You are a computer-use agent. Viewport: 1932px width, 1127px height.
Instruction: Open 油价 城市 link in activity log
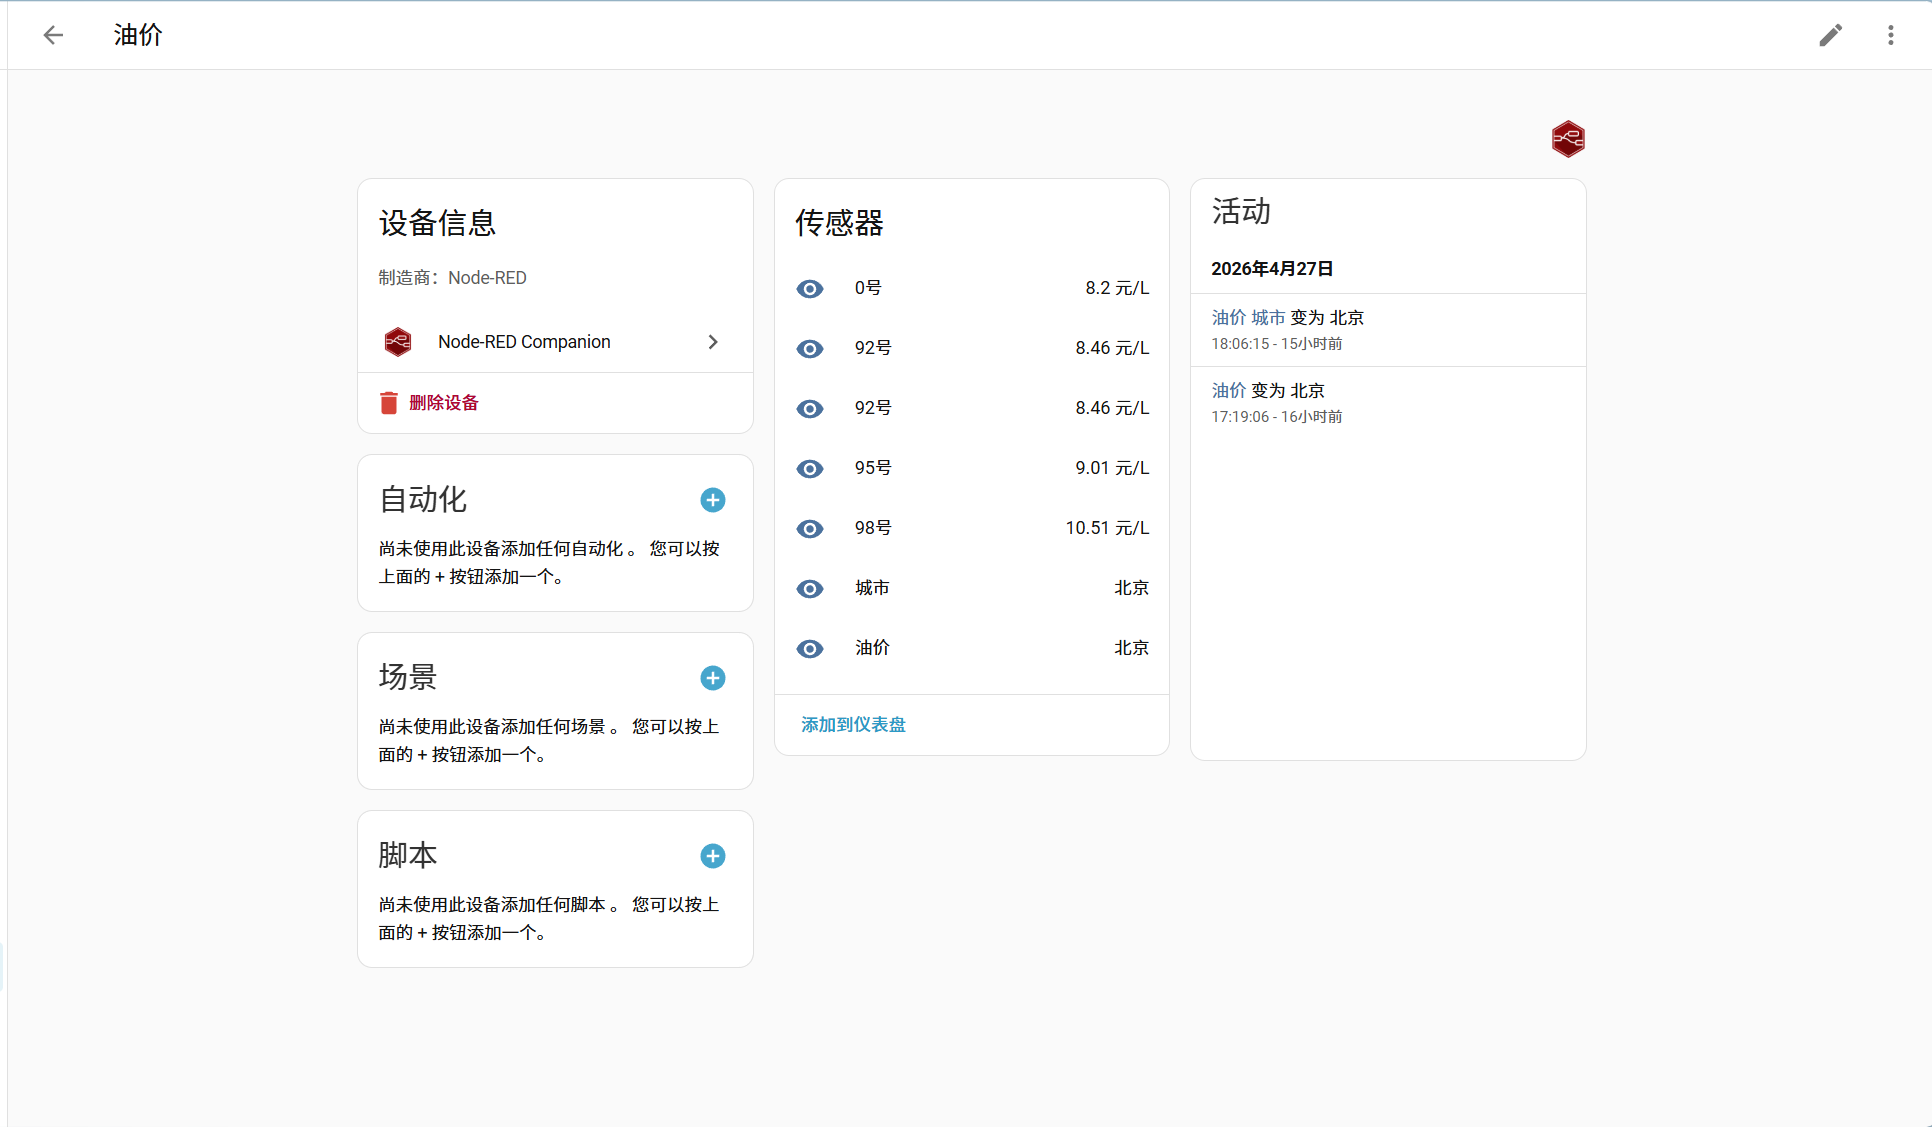coord(1248,317)
